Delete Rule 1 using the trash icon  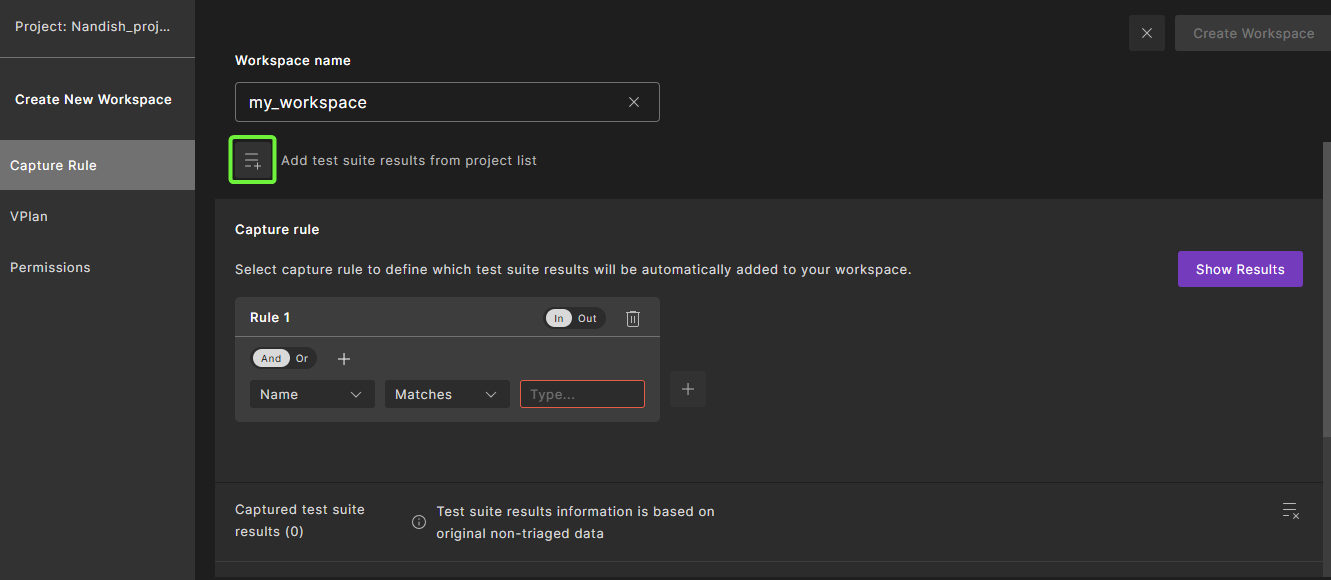pyautogui.click(x=633, y=318)
